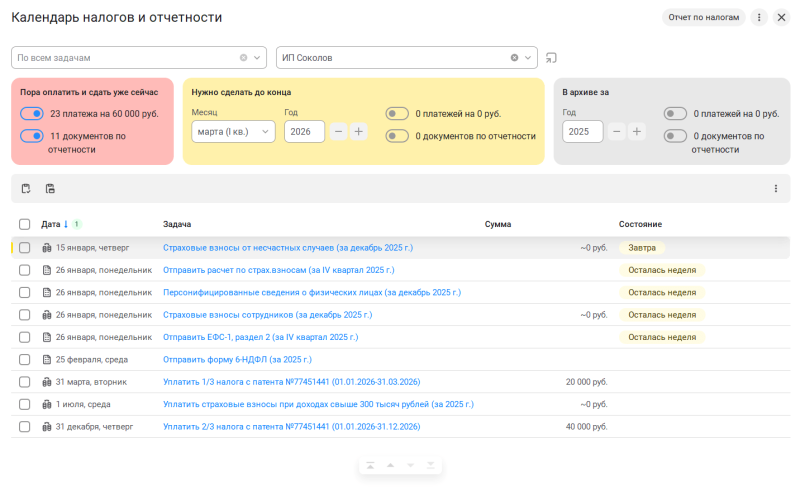Click the first clipboard icon in the list toolbar
The width and height of the screenshot is (800, 491).
click(26, 188)
